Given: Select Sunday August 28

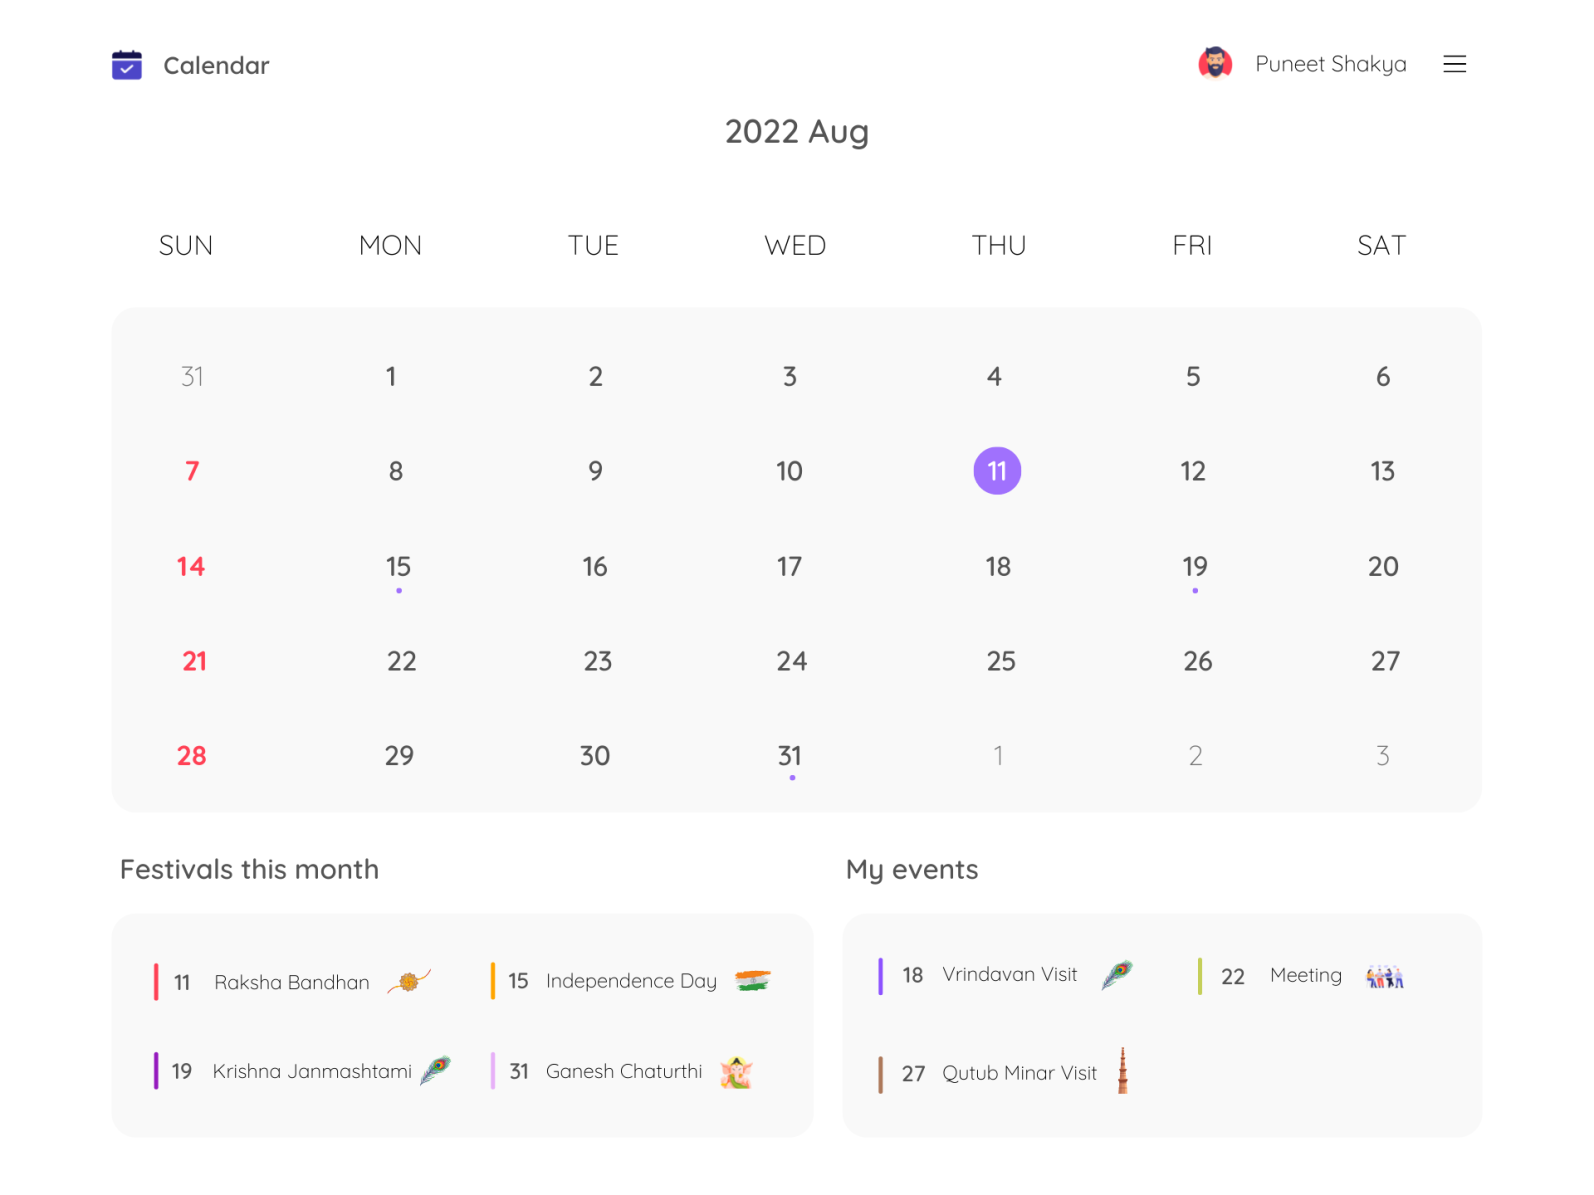Looking at the screenshot, I should click(x=191, y=756).
